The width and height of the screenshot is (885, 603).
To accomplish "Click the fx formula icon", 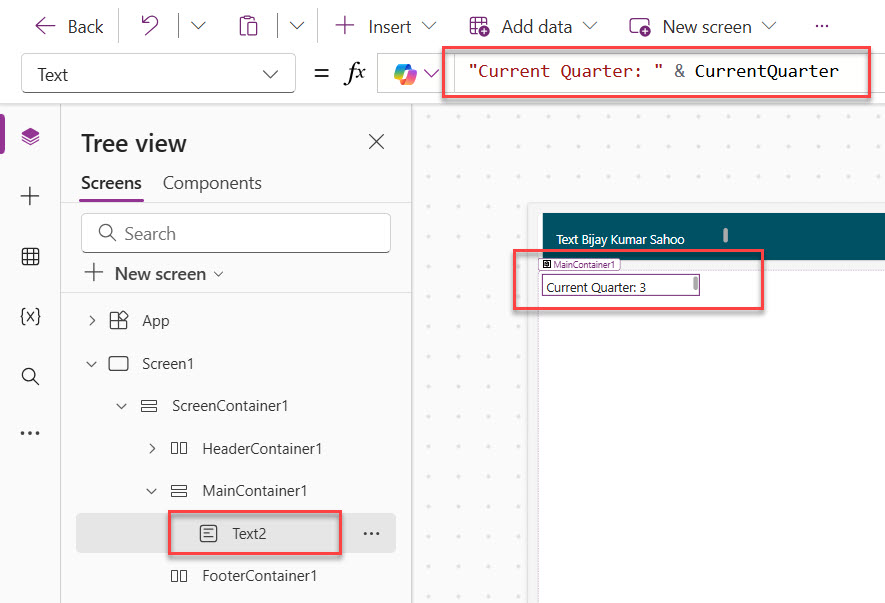I will pos(355,73).
